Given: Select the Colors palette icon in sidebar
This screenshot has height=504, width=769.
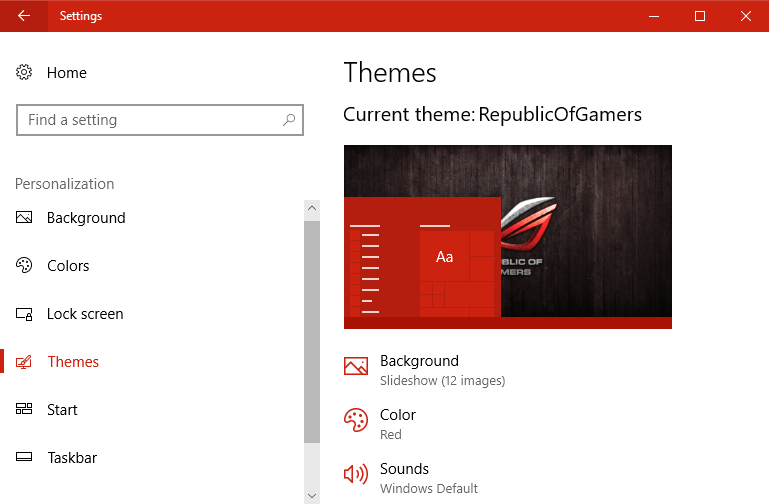Looking at the screenshot, I should pyautogui.click(x=24, y=265).
